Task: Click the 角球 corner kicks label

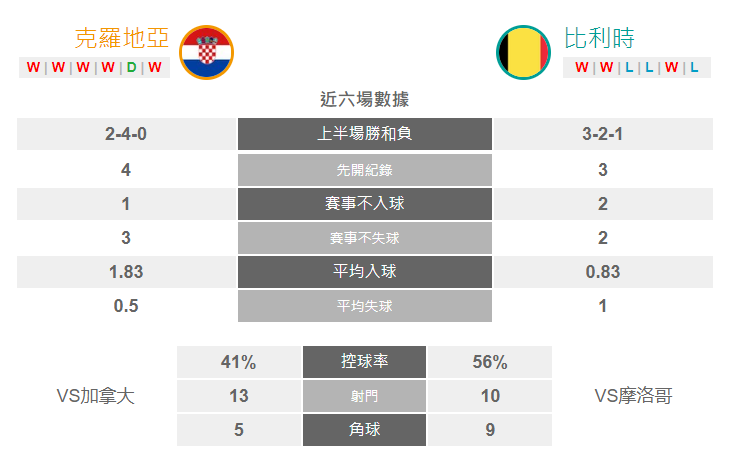Action: click(365, 430)
